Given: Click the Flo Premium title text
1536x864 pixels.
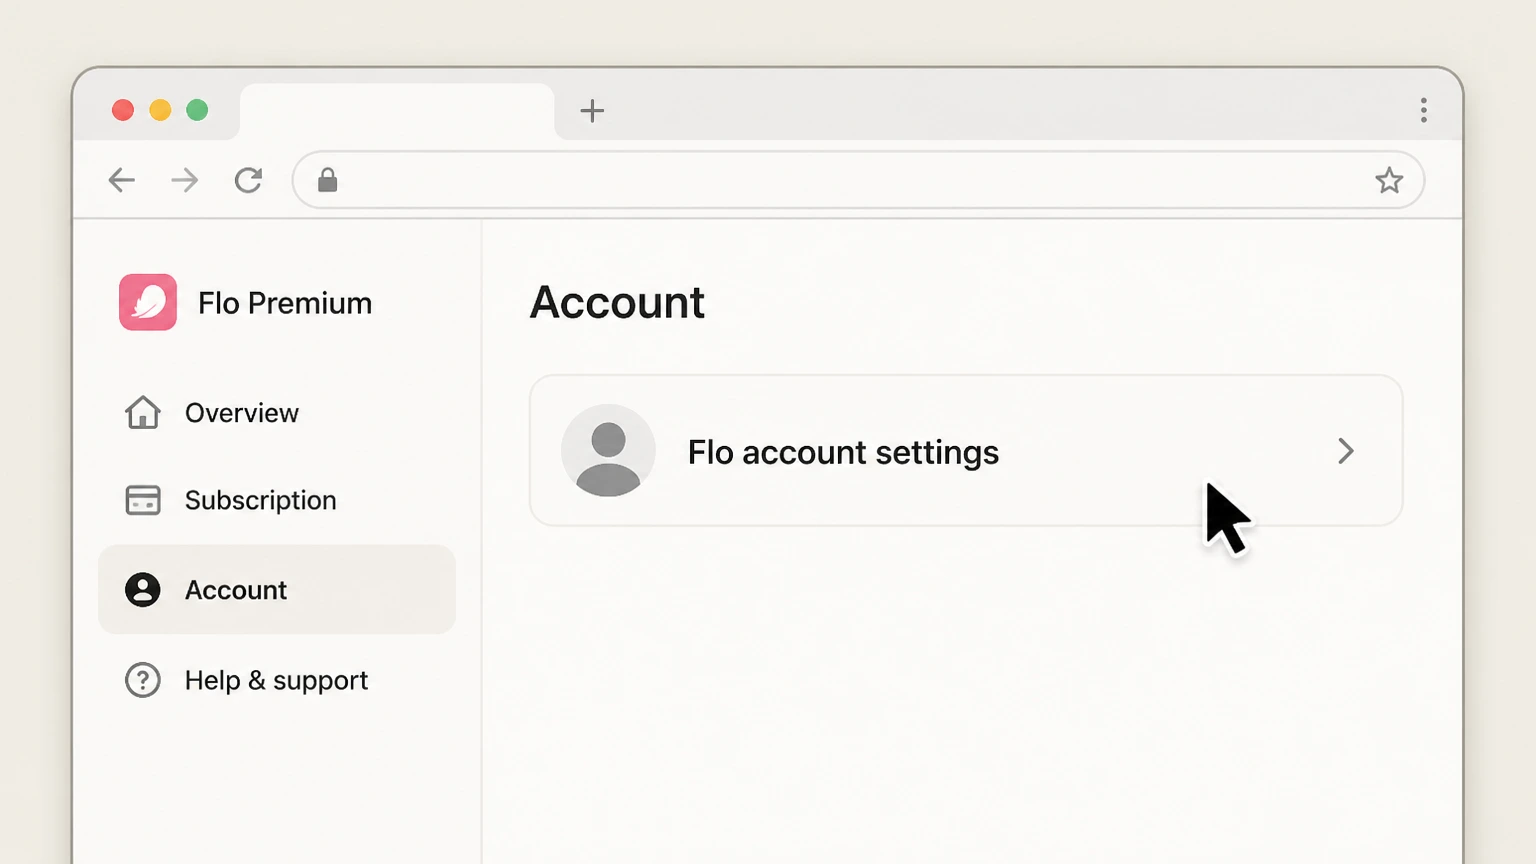Looking at the screenshot, I should (285, 303).
